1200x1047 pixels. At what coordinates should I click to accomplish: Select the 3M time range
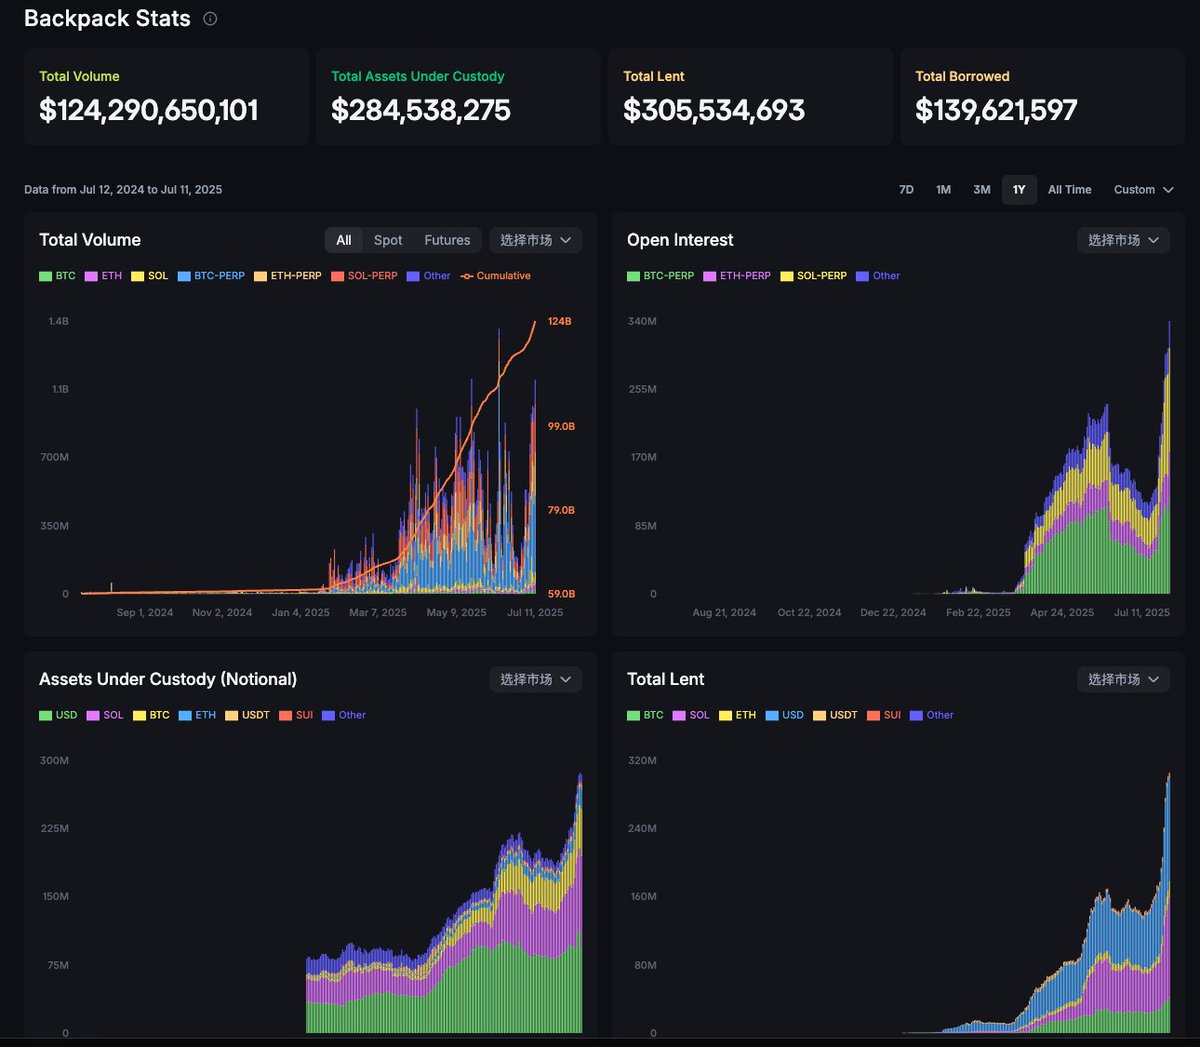point(982,189)
